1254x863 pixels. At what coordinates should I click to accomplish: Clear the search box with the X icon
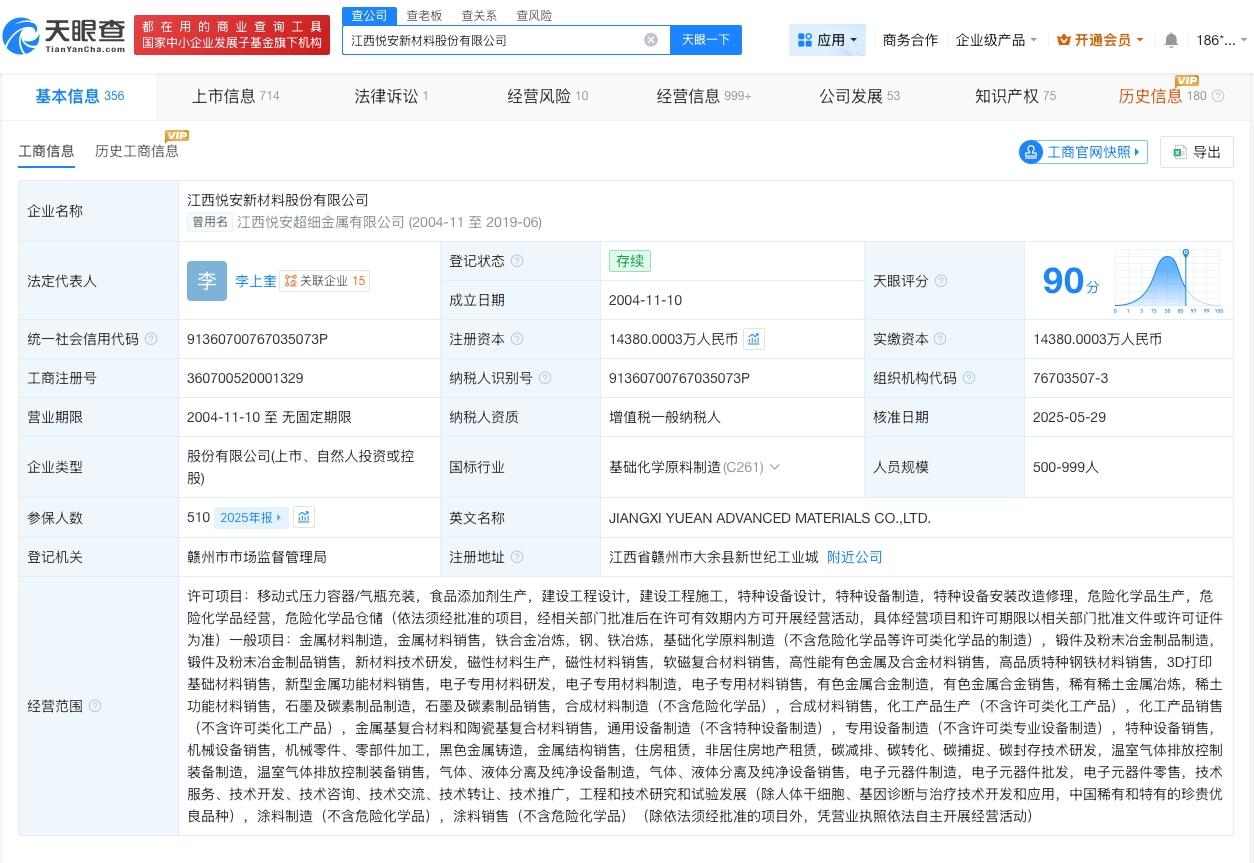pos(651,40)
